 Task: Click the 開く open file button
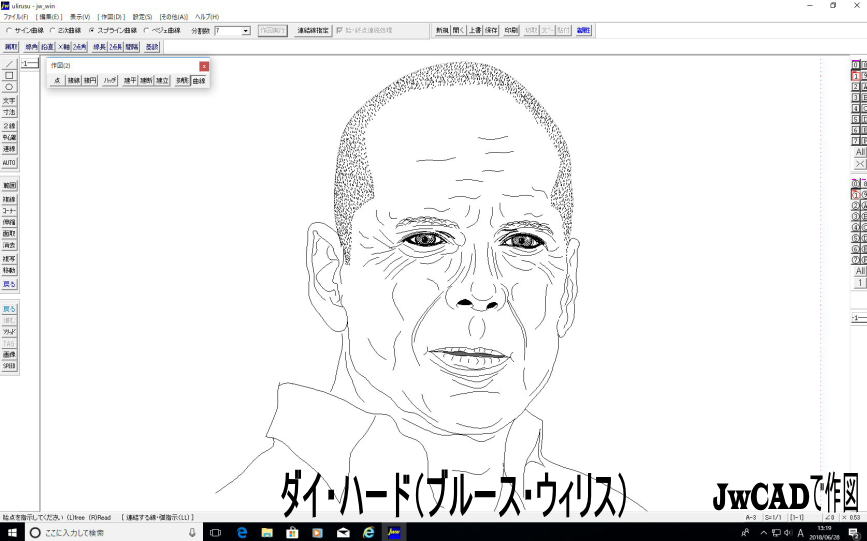[459, 30]
